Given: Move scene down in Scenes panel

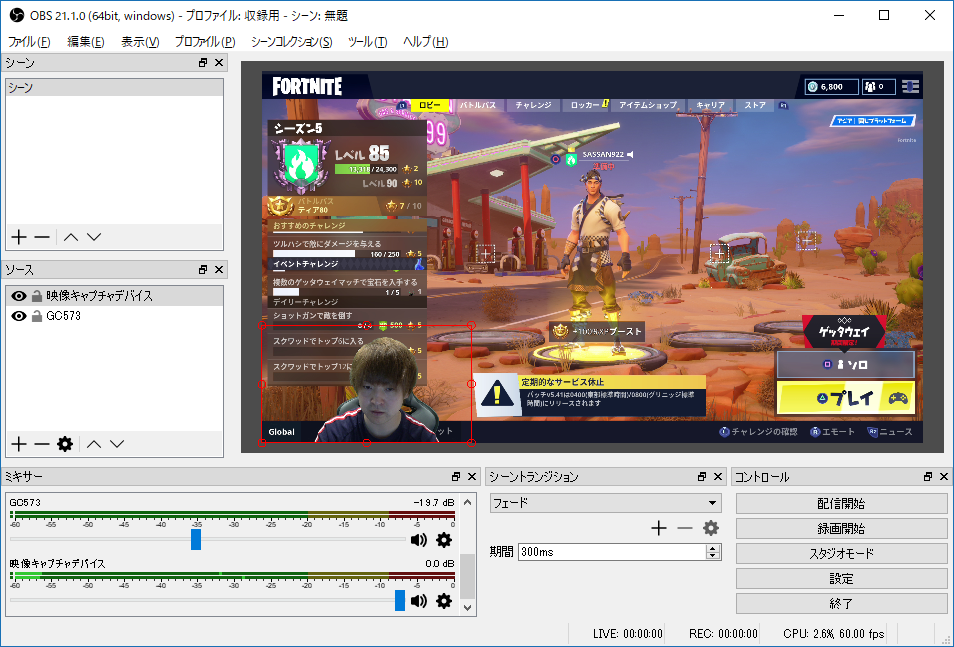Looking at the screenshot, I should [94, 237].
